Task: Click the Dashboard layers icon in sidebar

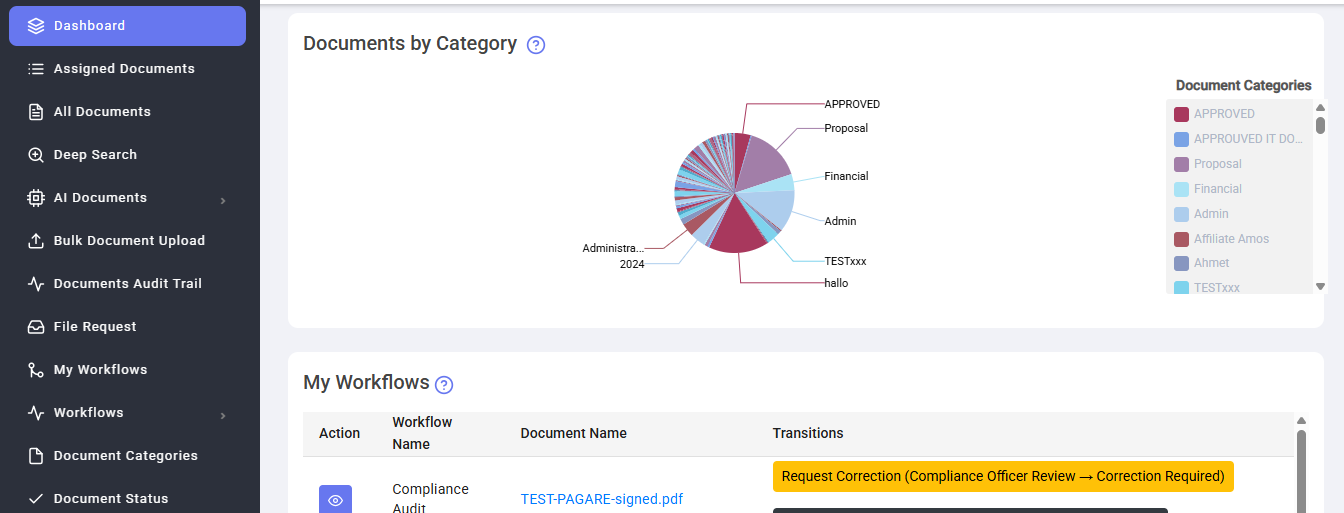Action: coord(36,26)
